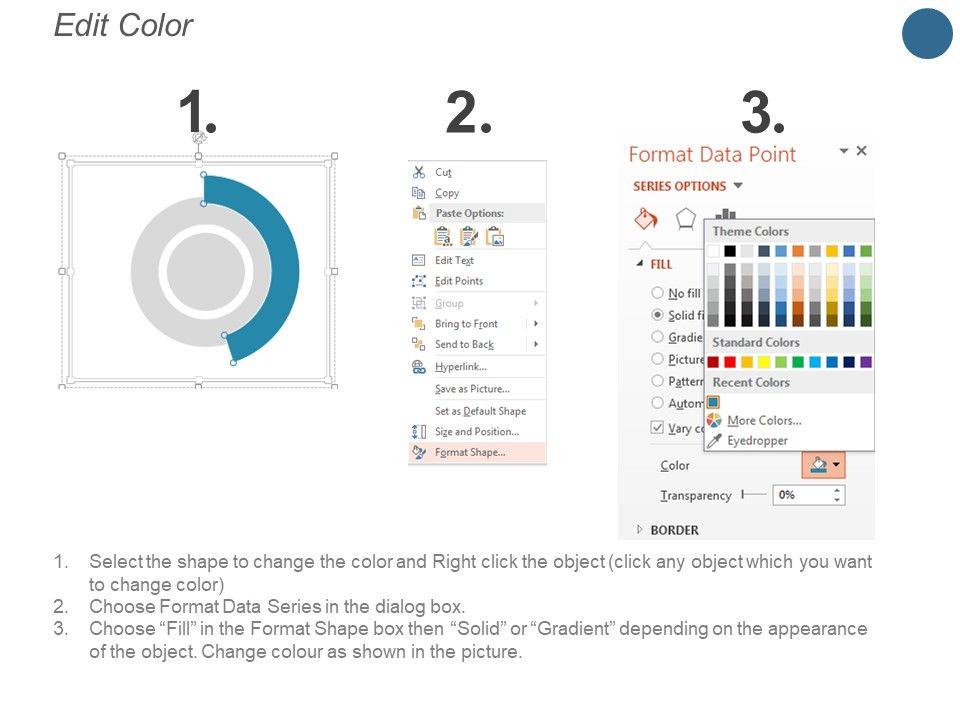Viewport: 960px width, 720px height.
Task: Select the Solid fill radio button
Action: (x=657, y=315)
